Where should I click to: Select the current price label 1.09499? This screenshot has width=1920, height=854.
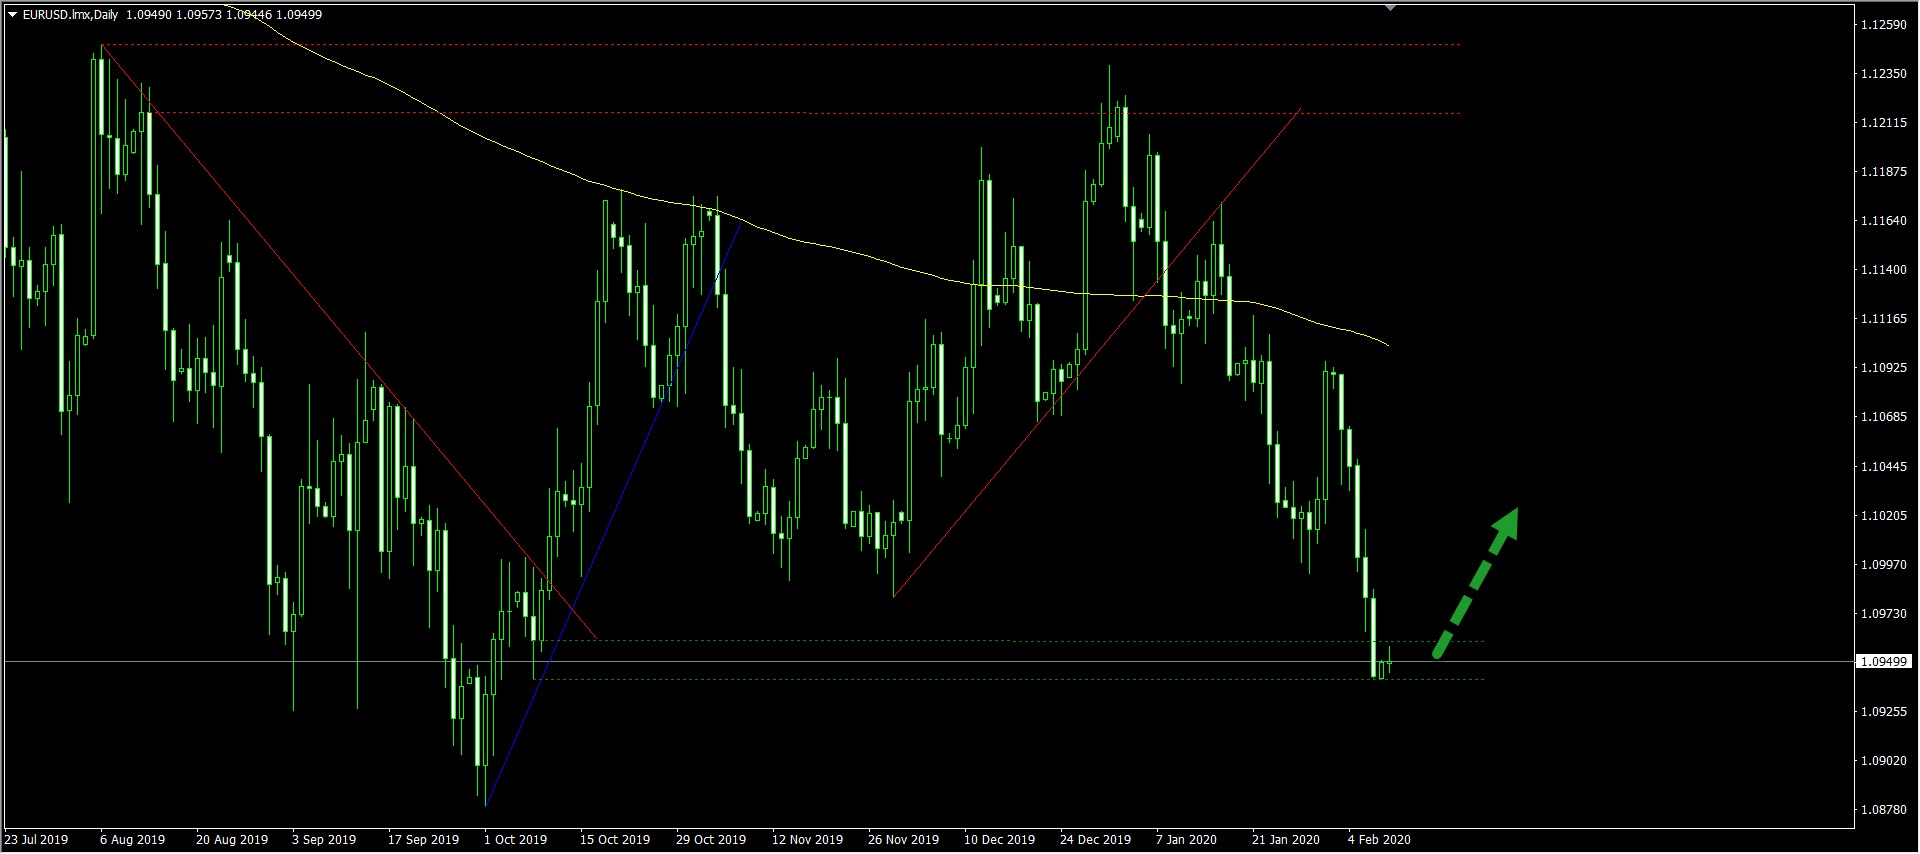1884,661
